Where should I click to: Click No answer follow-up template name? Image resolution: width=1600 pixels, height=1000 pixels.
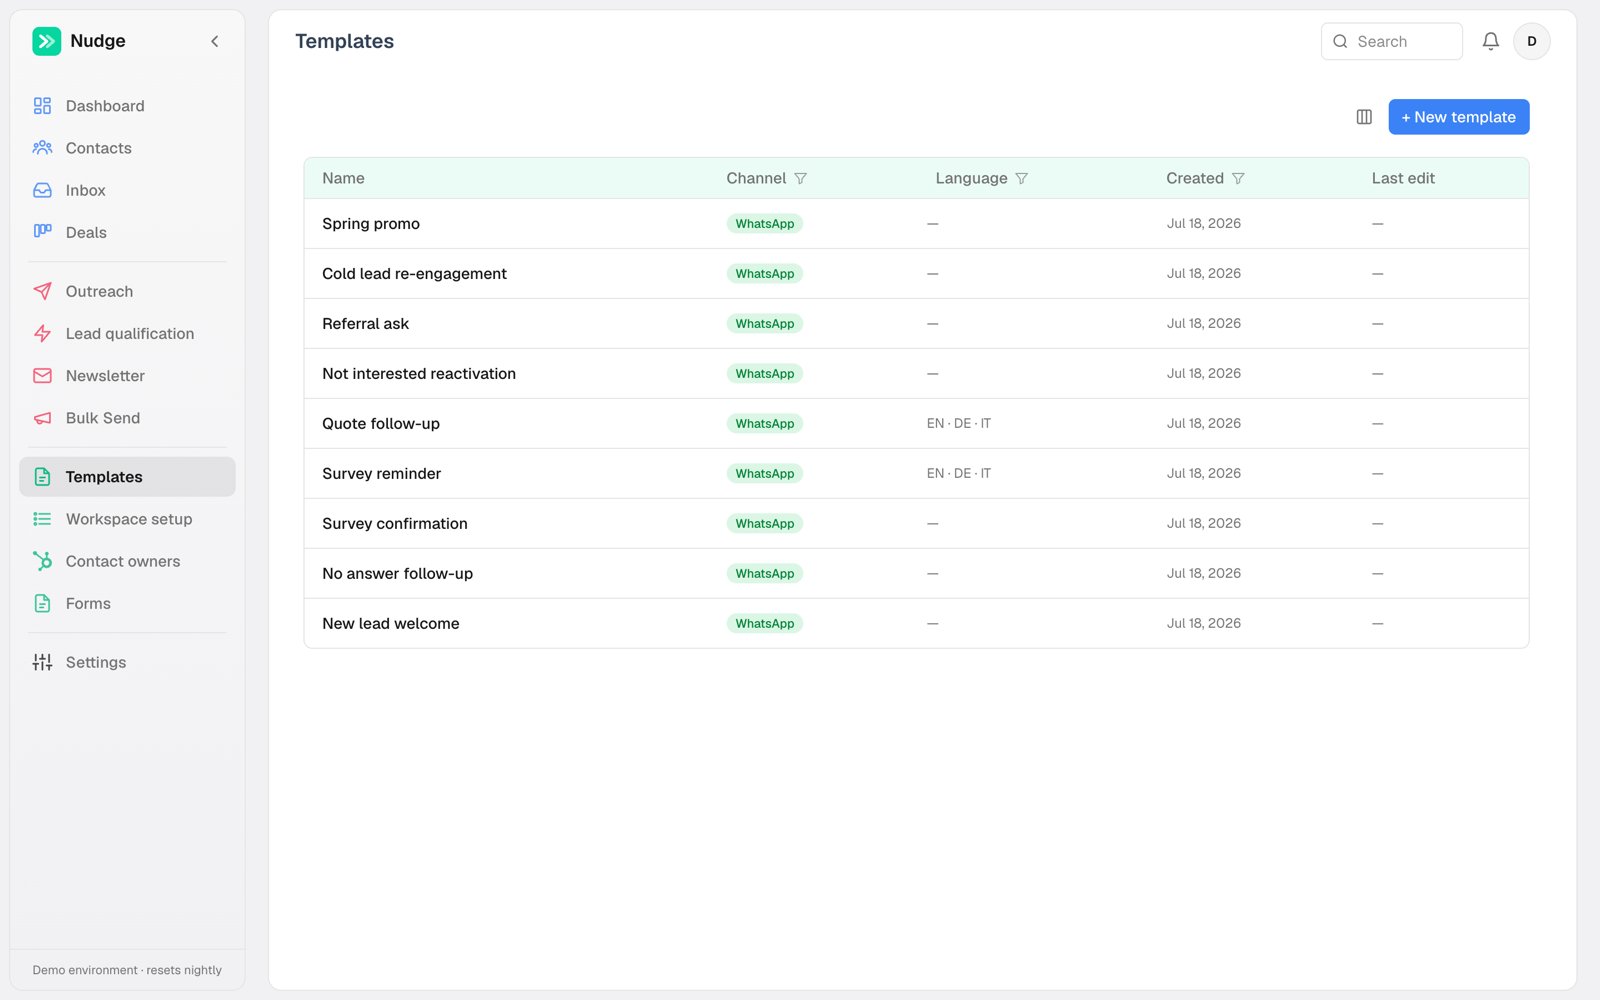[x=397, y=574]
